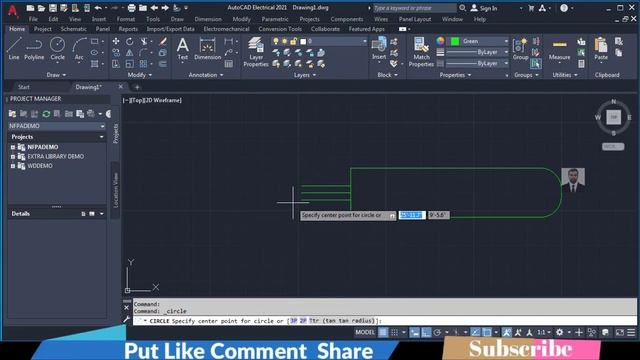Screen dimensions: 640x360
Task: Click the keyword search input field
Action: pos(414,8)
